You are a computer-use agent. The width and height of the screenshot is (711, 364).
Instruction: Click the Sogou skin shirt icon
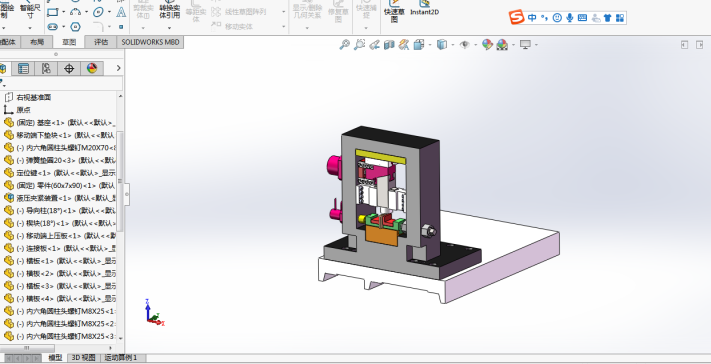pyautogui.click(x=608, y=18)
